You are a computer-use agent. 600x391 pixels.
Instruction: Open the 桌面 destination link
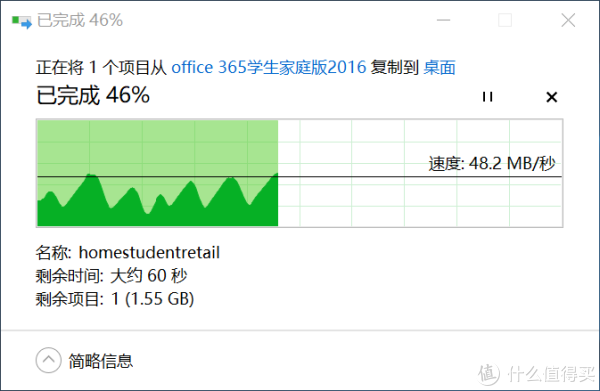439,67
